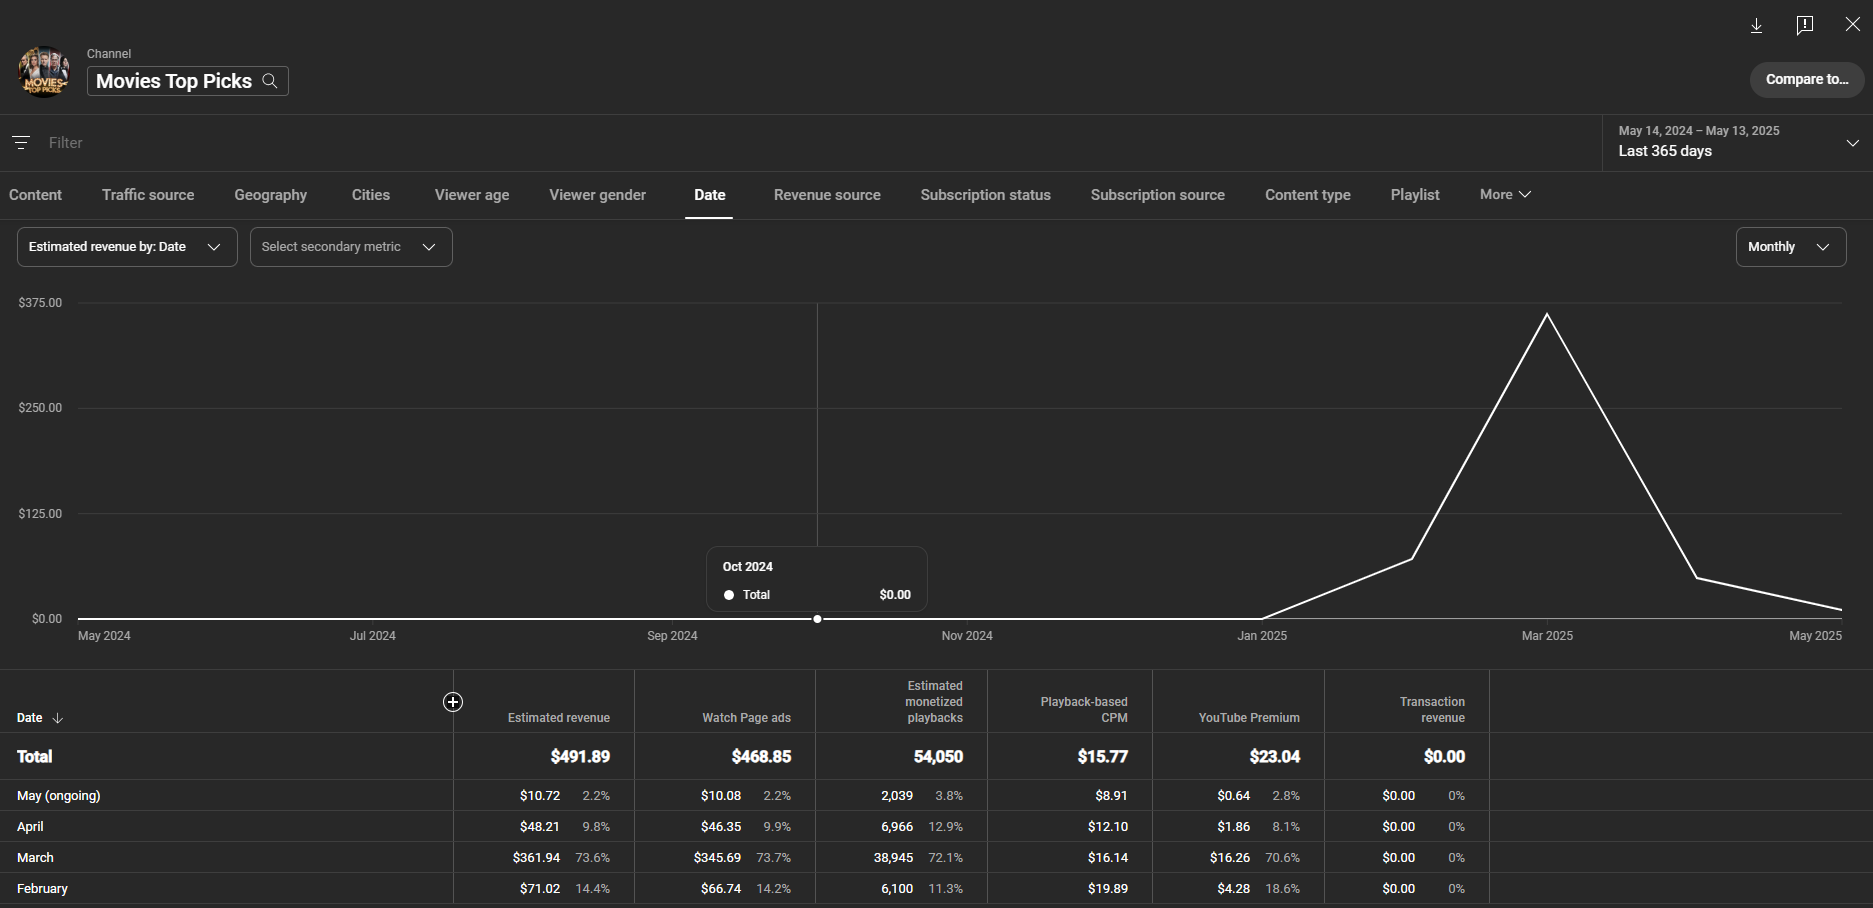
Task: Sort by the Date column arrow
Action: pos(58,718)
